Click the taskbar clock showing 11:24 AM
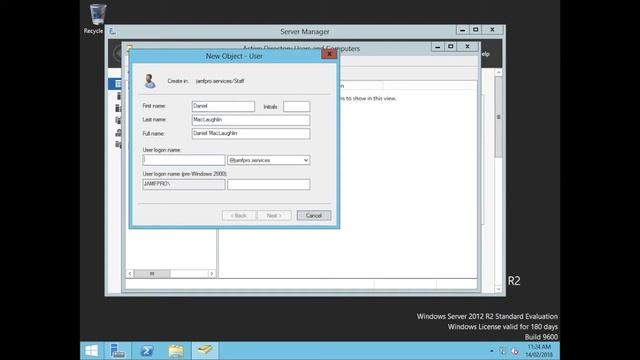This screenshot has width=640, height=360. tap(539, 351)
